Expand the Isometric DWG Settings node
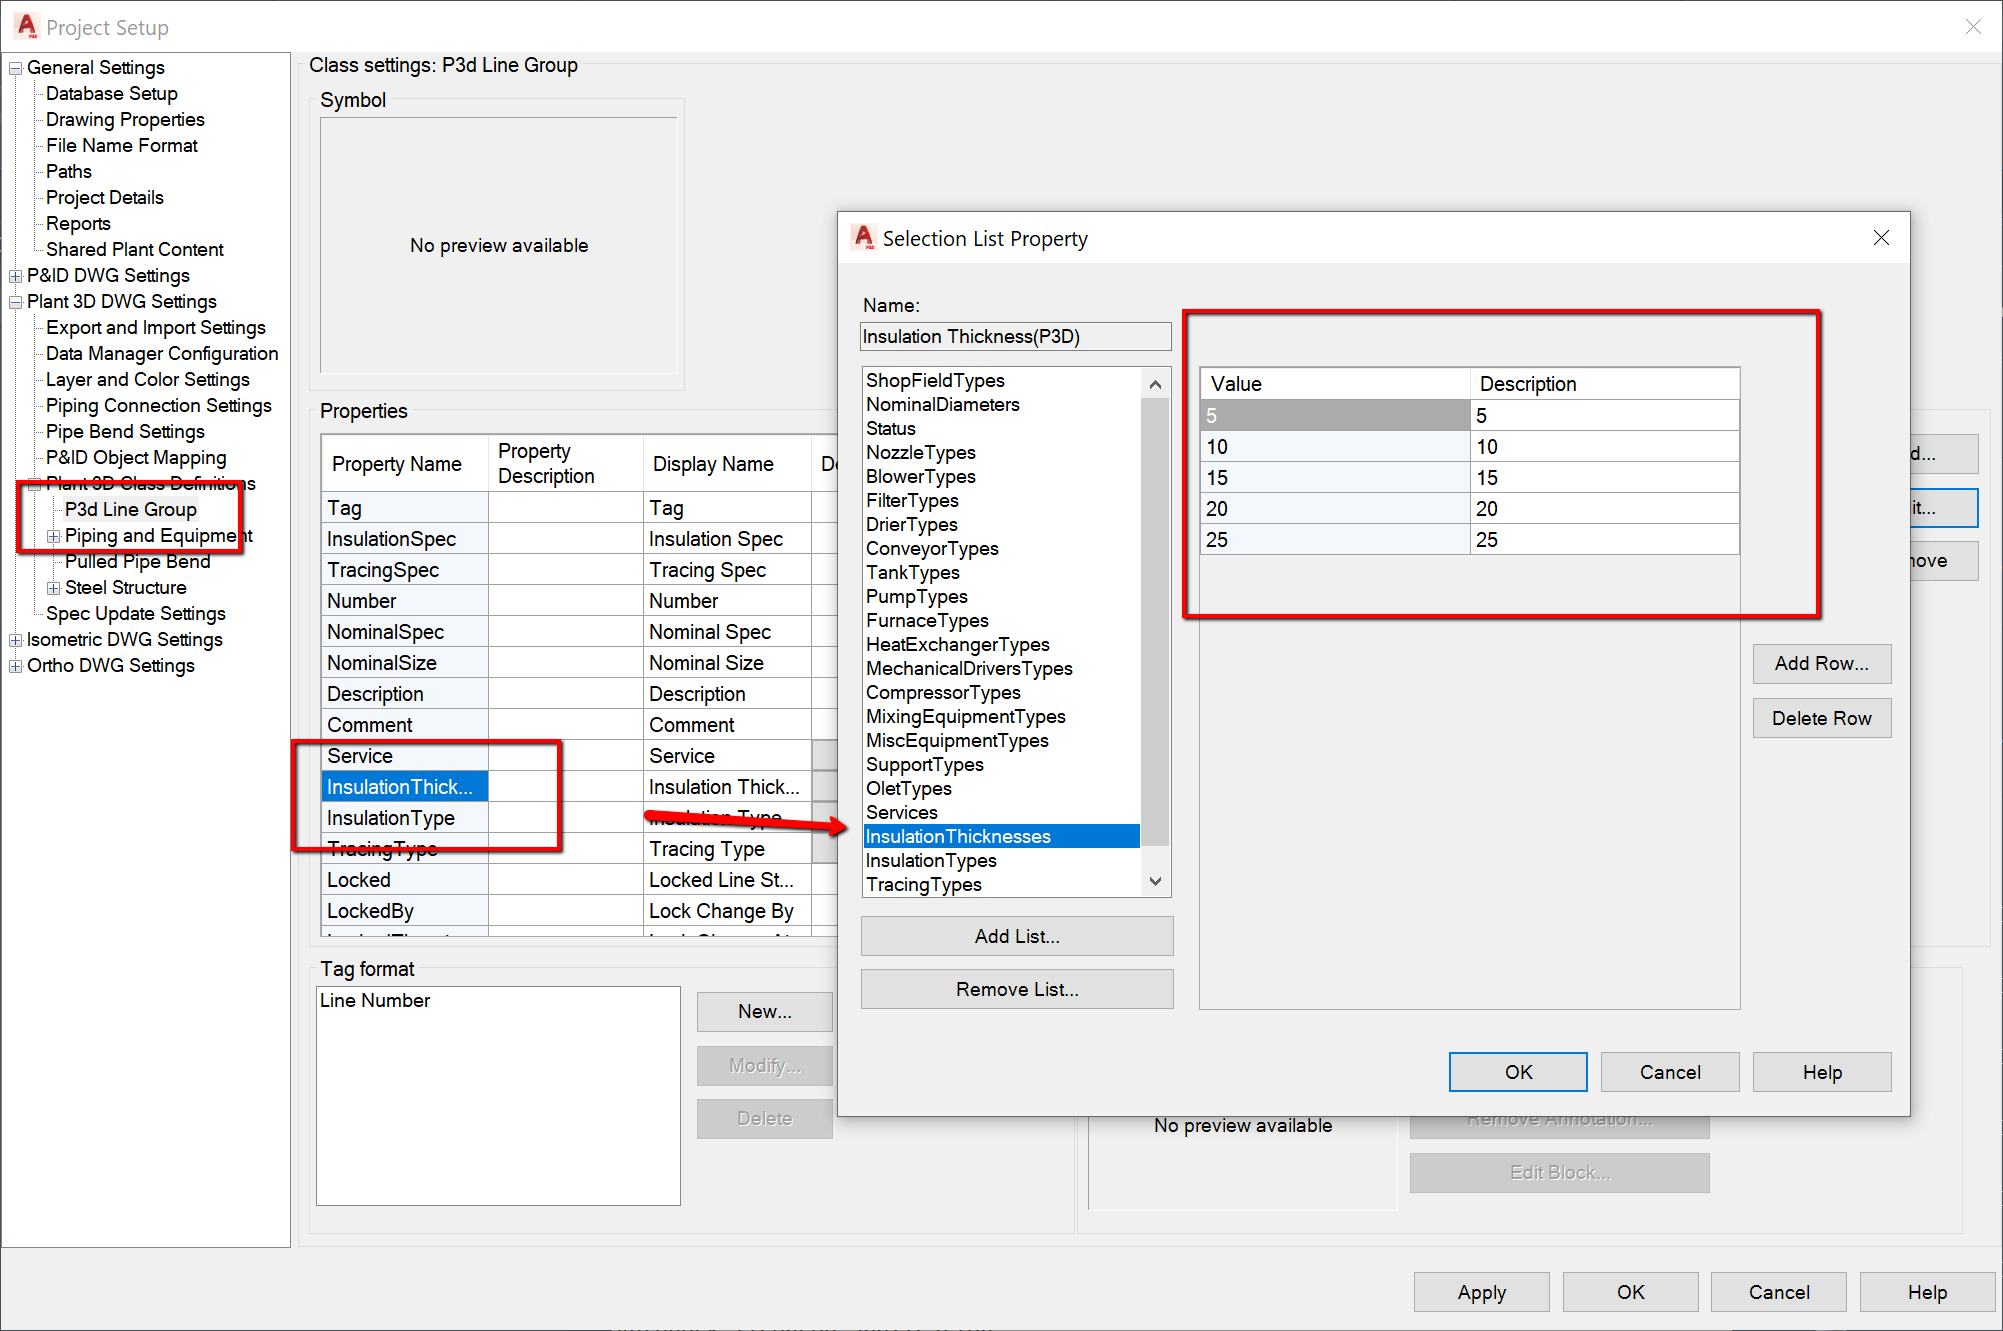2003x1331 pixels. [15, 640]
